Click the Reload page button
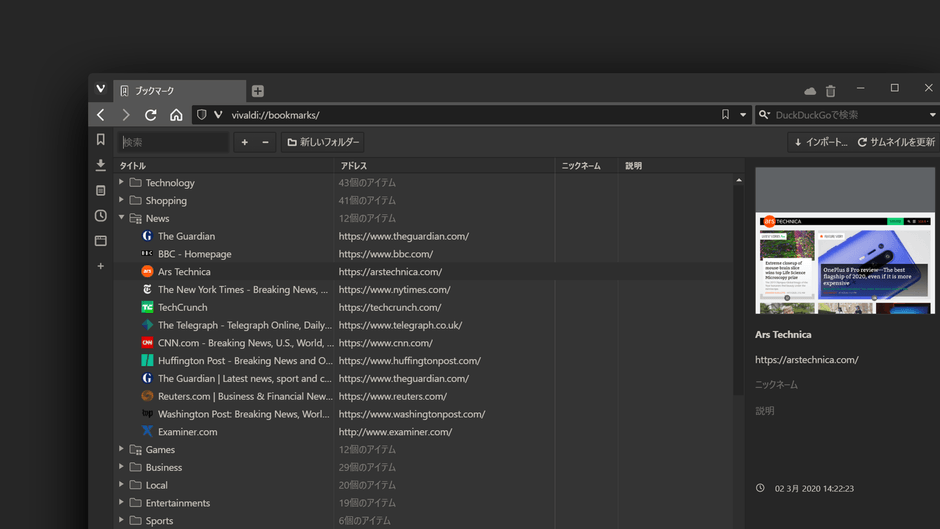940x529 pixels. pyautogui.click(x=151, y=115)
